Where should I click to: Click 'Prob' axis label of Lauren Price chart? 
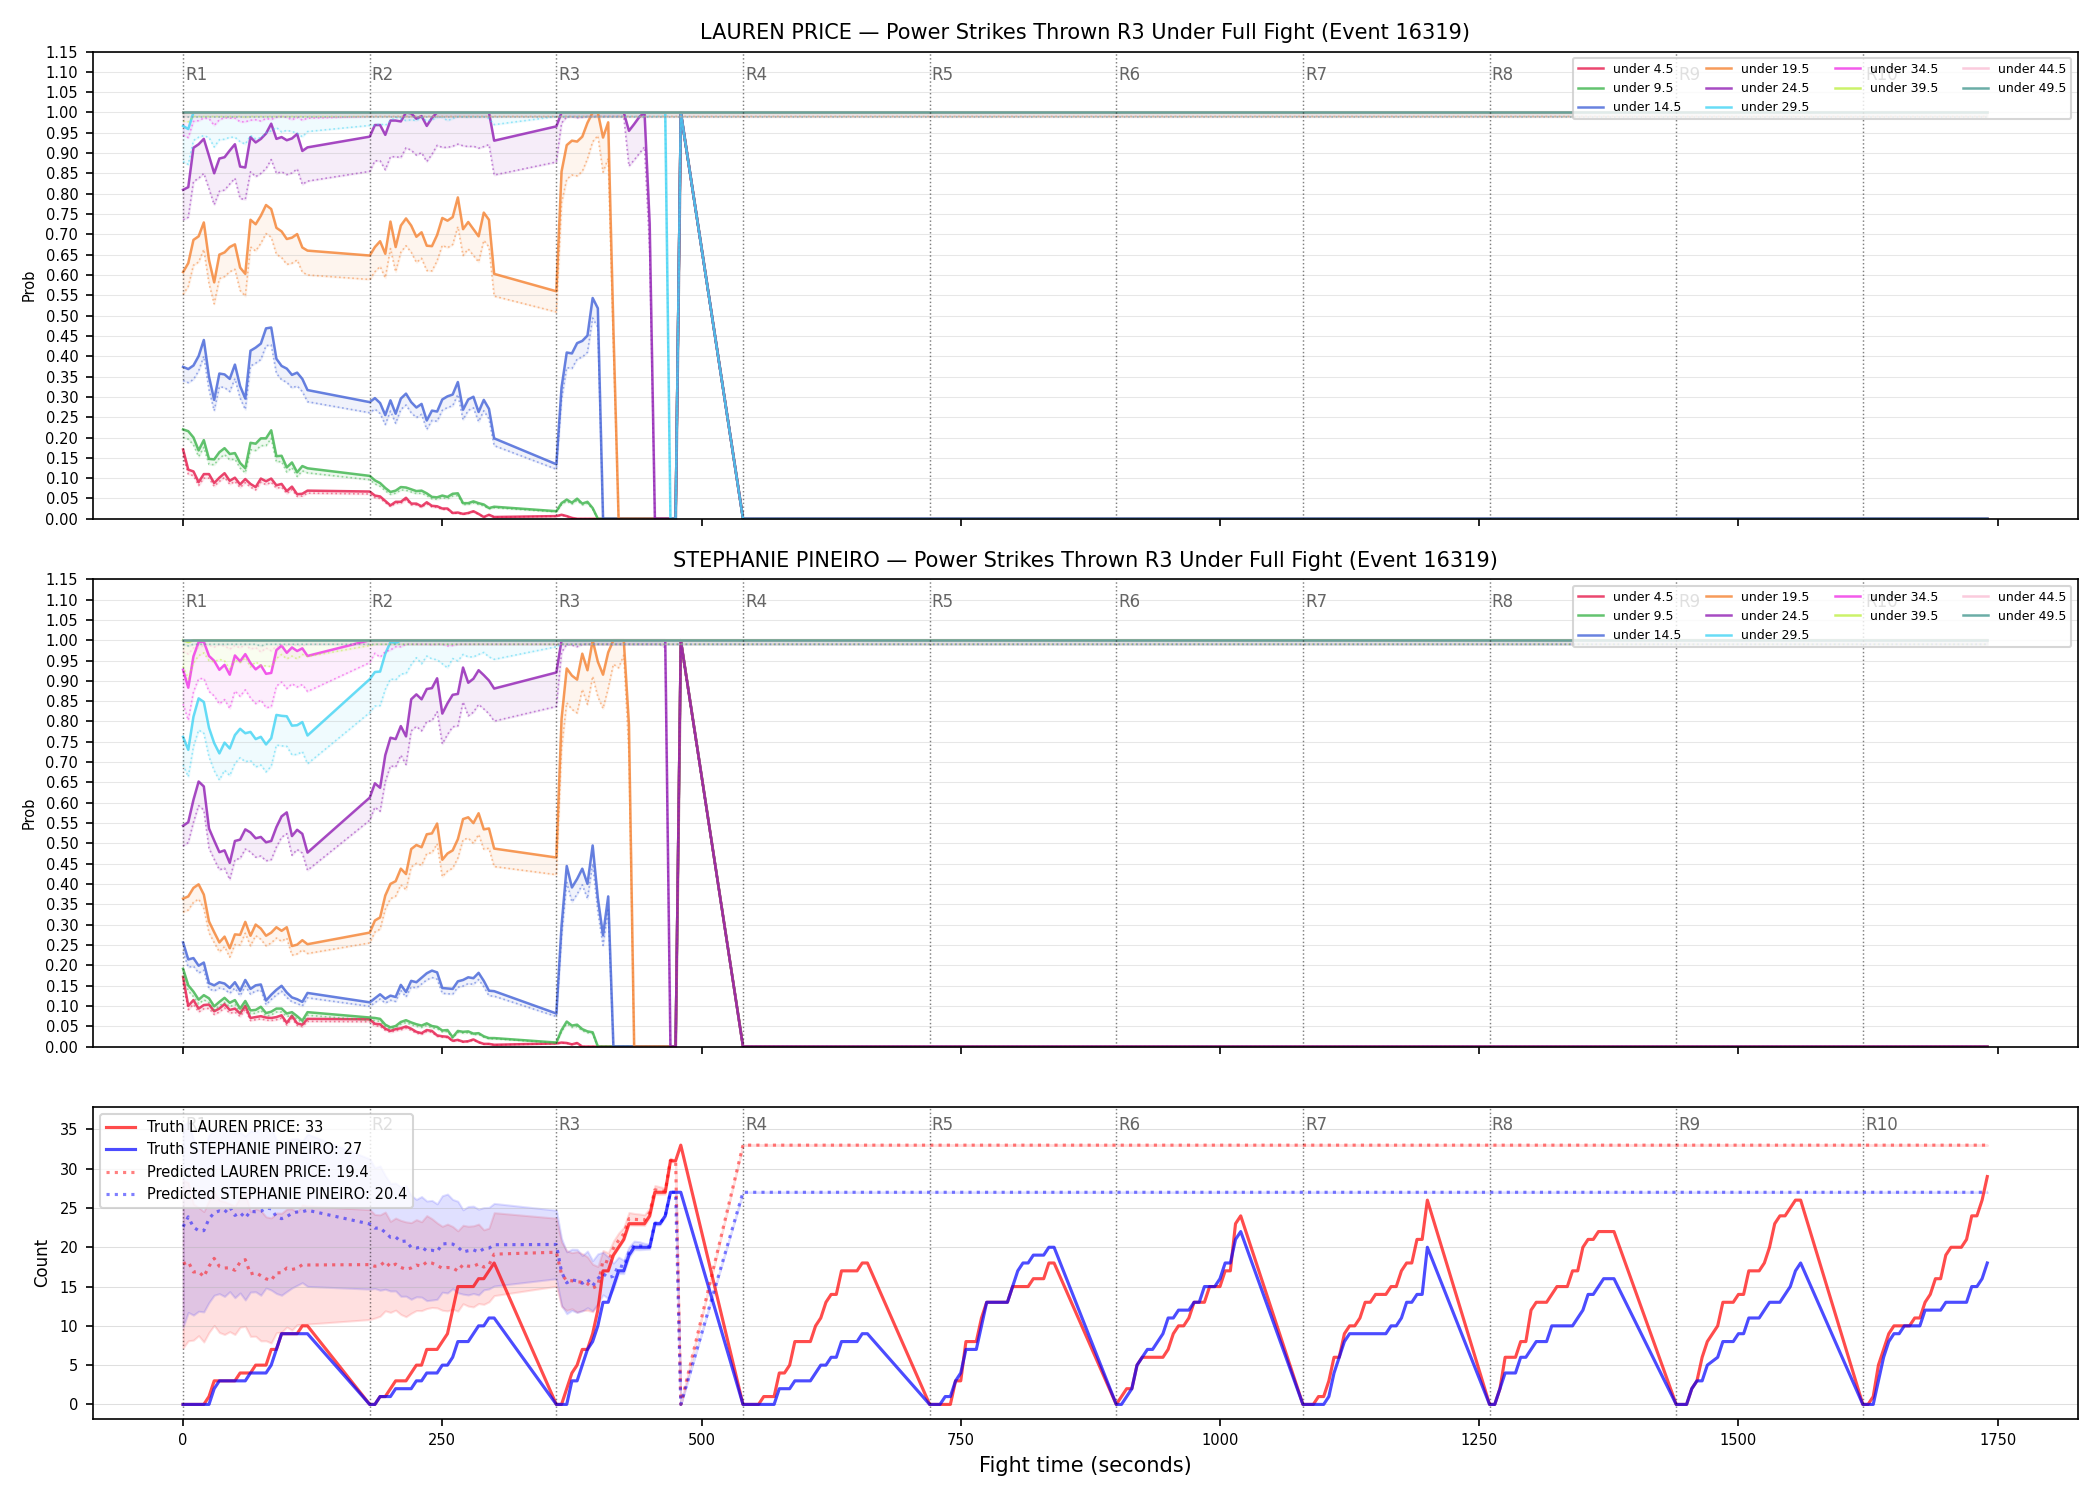point(29,287)
